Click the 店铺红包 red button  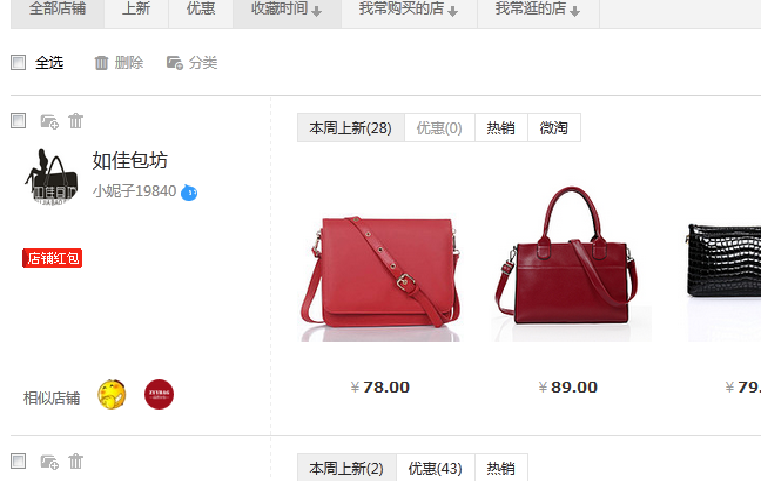pyautogui.click(x=52, y=258)
